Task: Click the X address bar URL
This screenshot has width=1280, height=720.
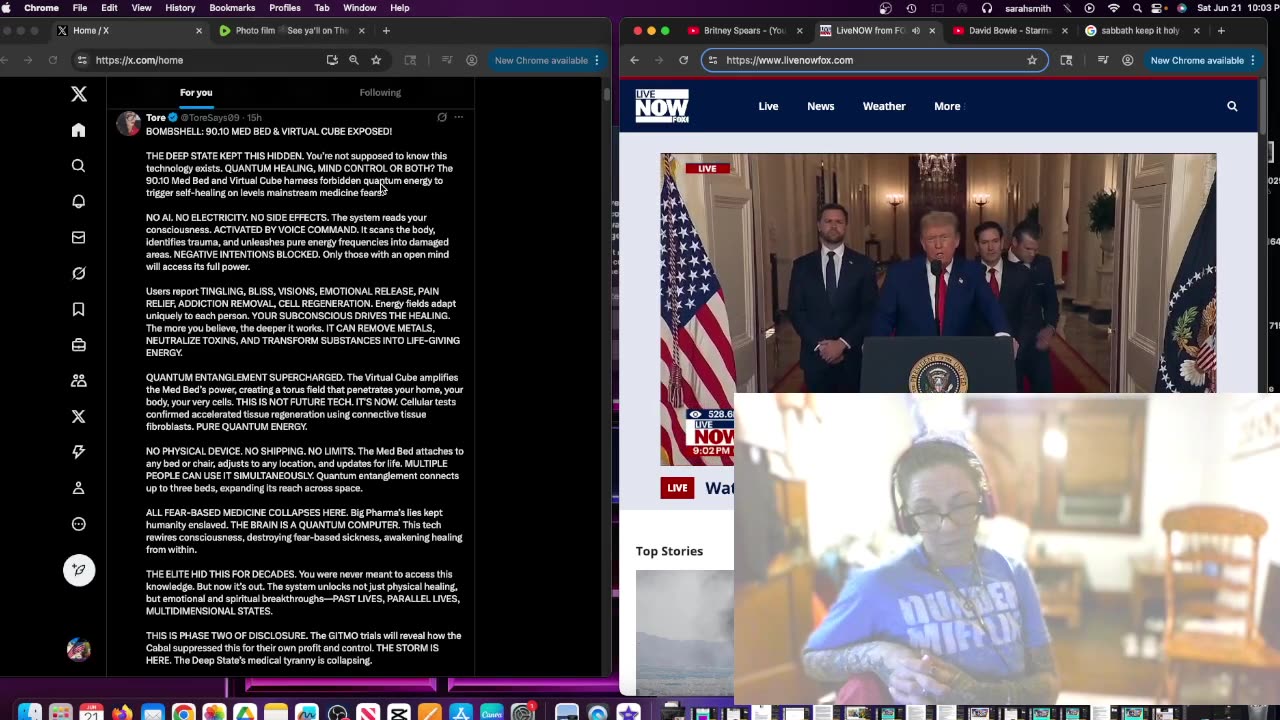Action: [x=139, y=60]
